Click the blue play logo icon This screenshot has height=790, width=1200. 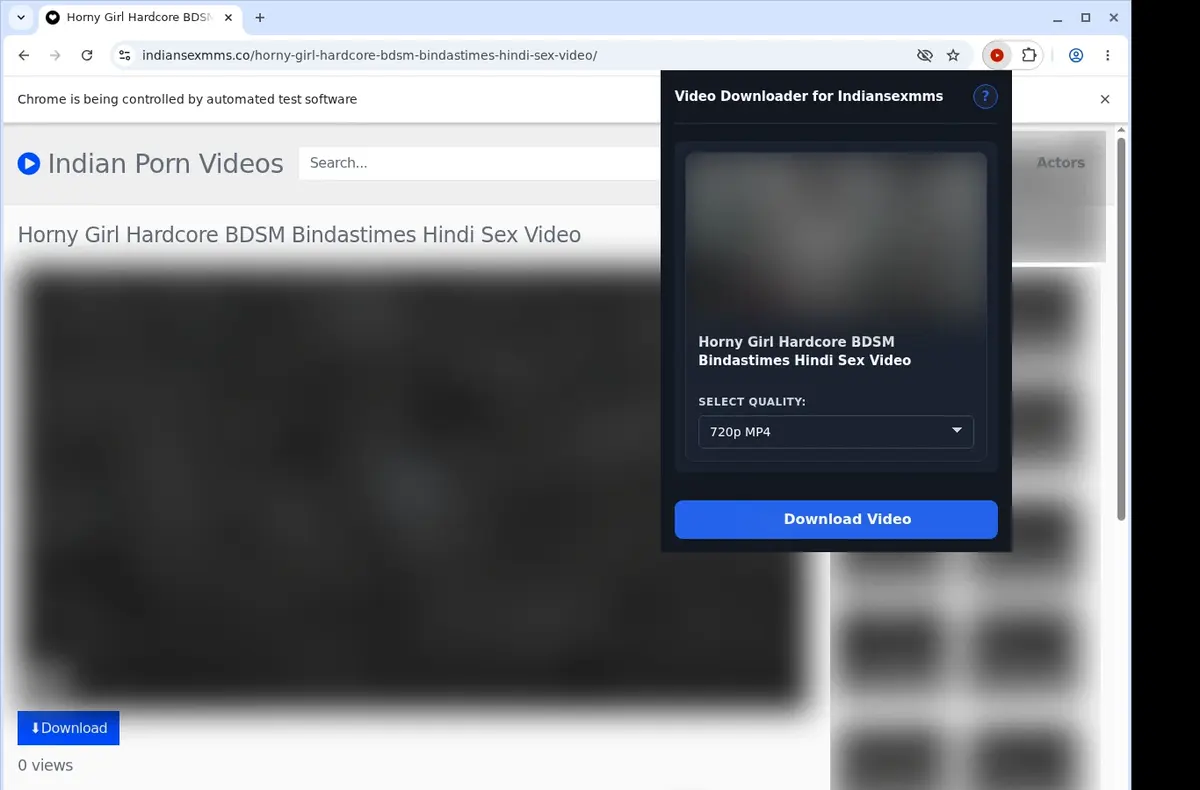click(x=29, y=163)
